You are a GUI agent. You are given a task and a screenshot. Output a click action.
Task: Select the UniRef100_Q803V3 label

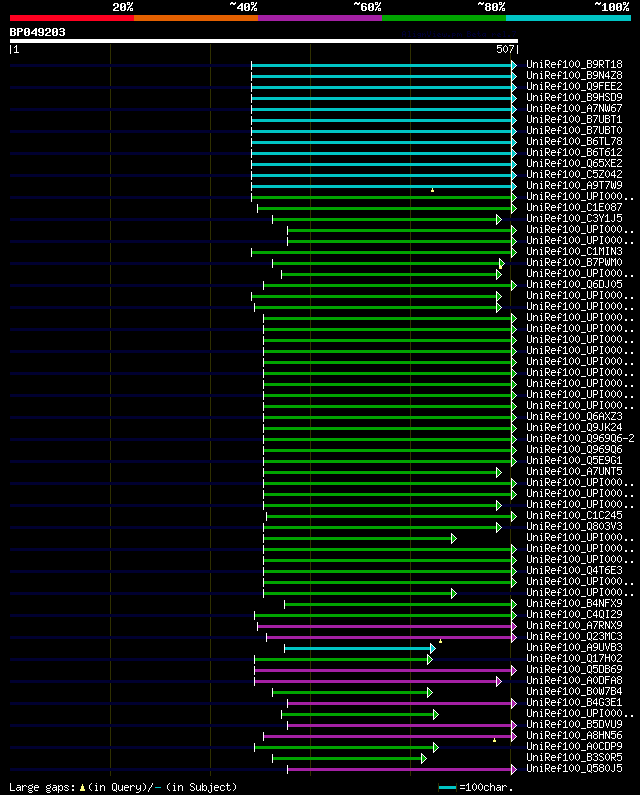pos(574,527)
